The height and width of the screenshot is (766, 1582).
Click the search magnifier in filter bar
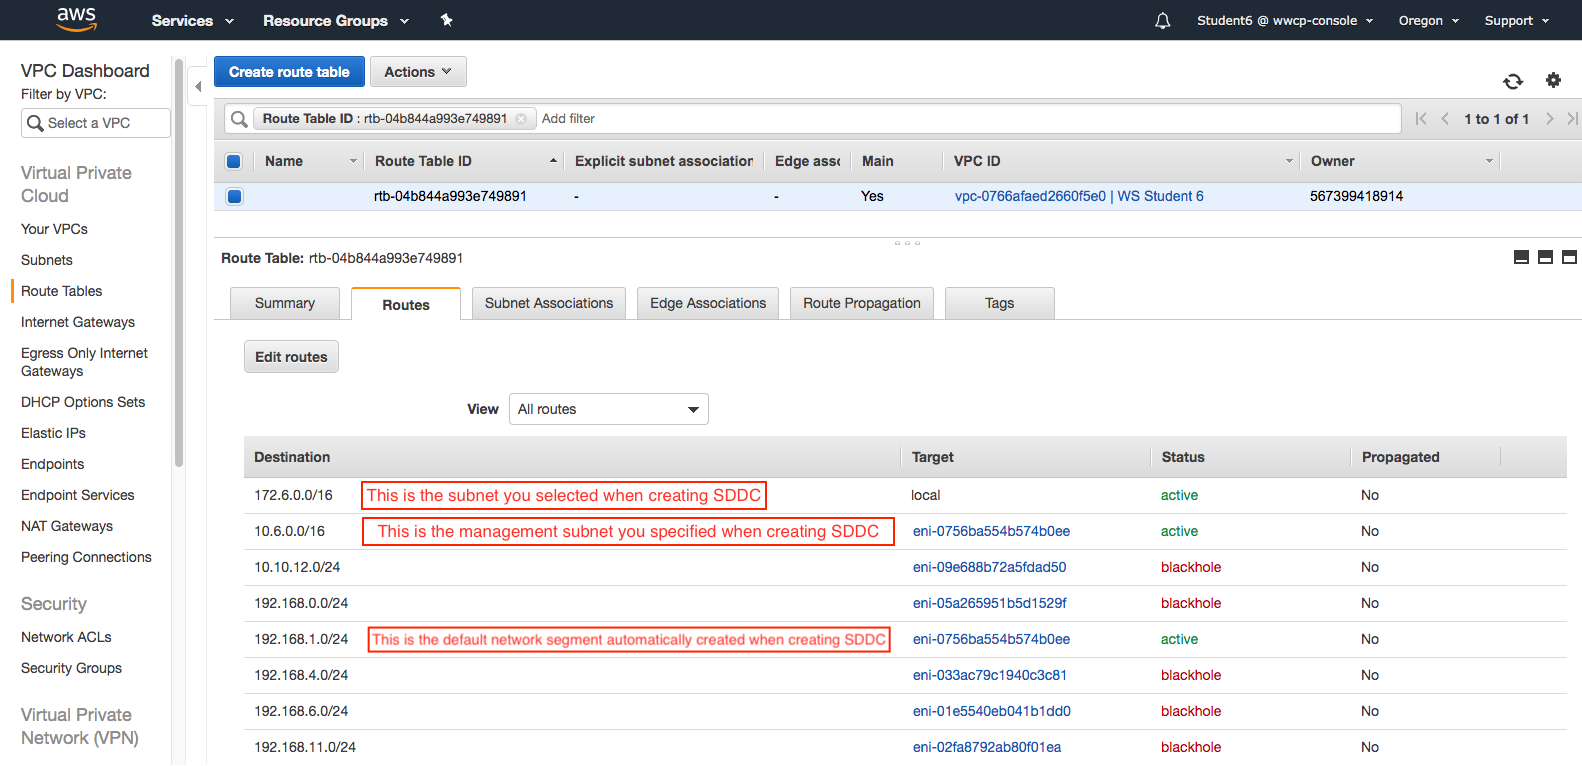(x=239, y=119)
